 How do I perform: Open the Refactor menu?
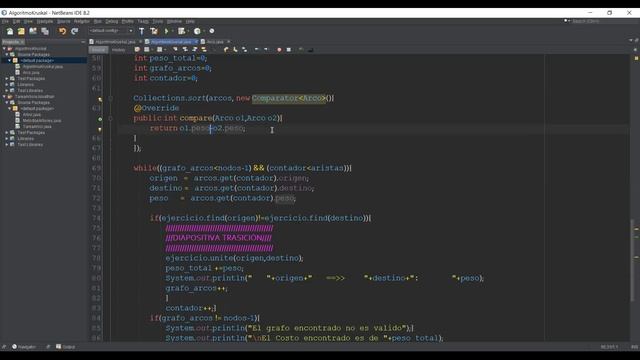pos(82,21)
